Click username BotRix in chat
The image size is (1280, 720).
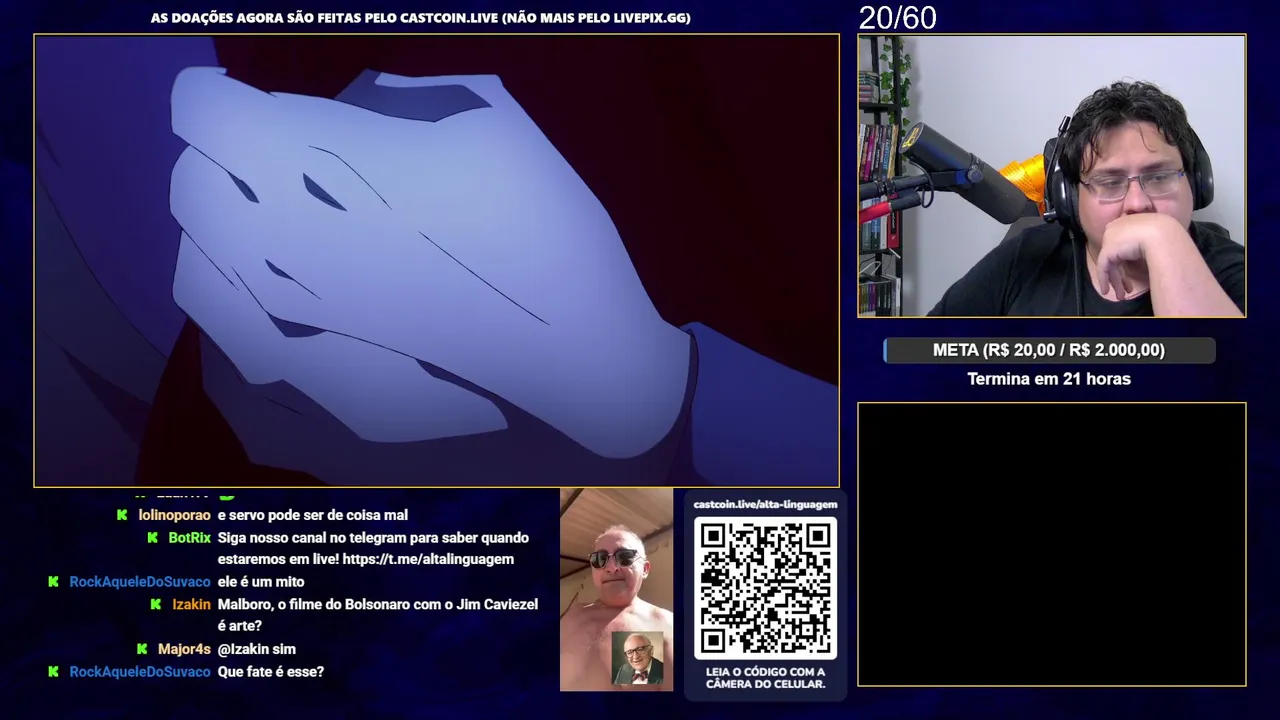[189, 538]
